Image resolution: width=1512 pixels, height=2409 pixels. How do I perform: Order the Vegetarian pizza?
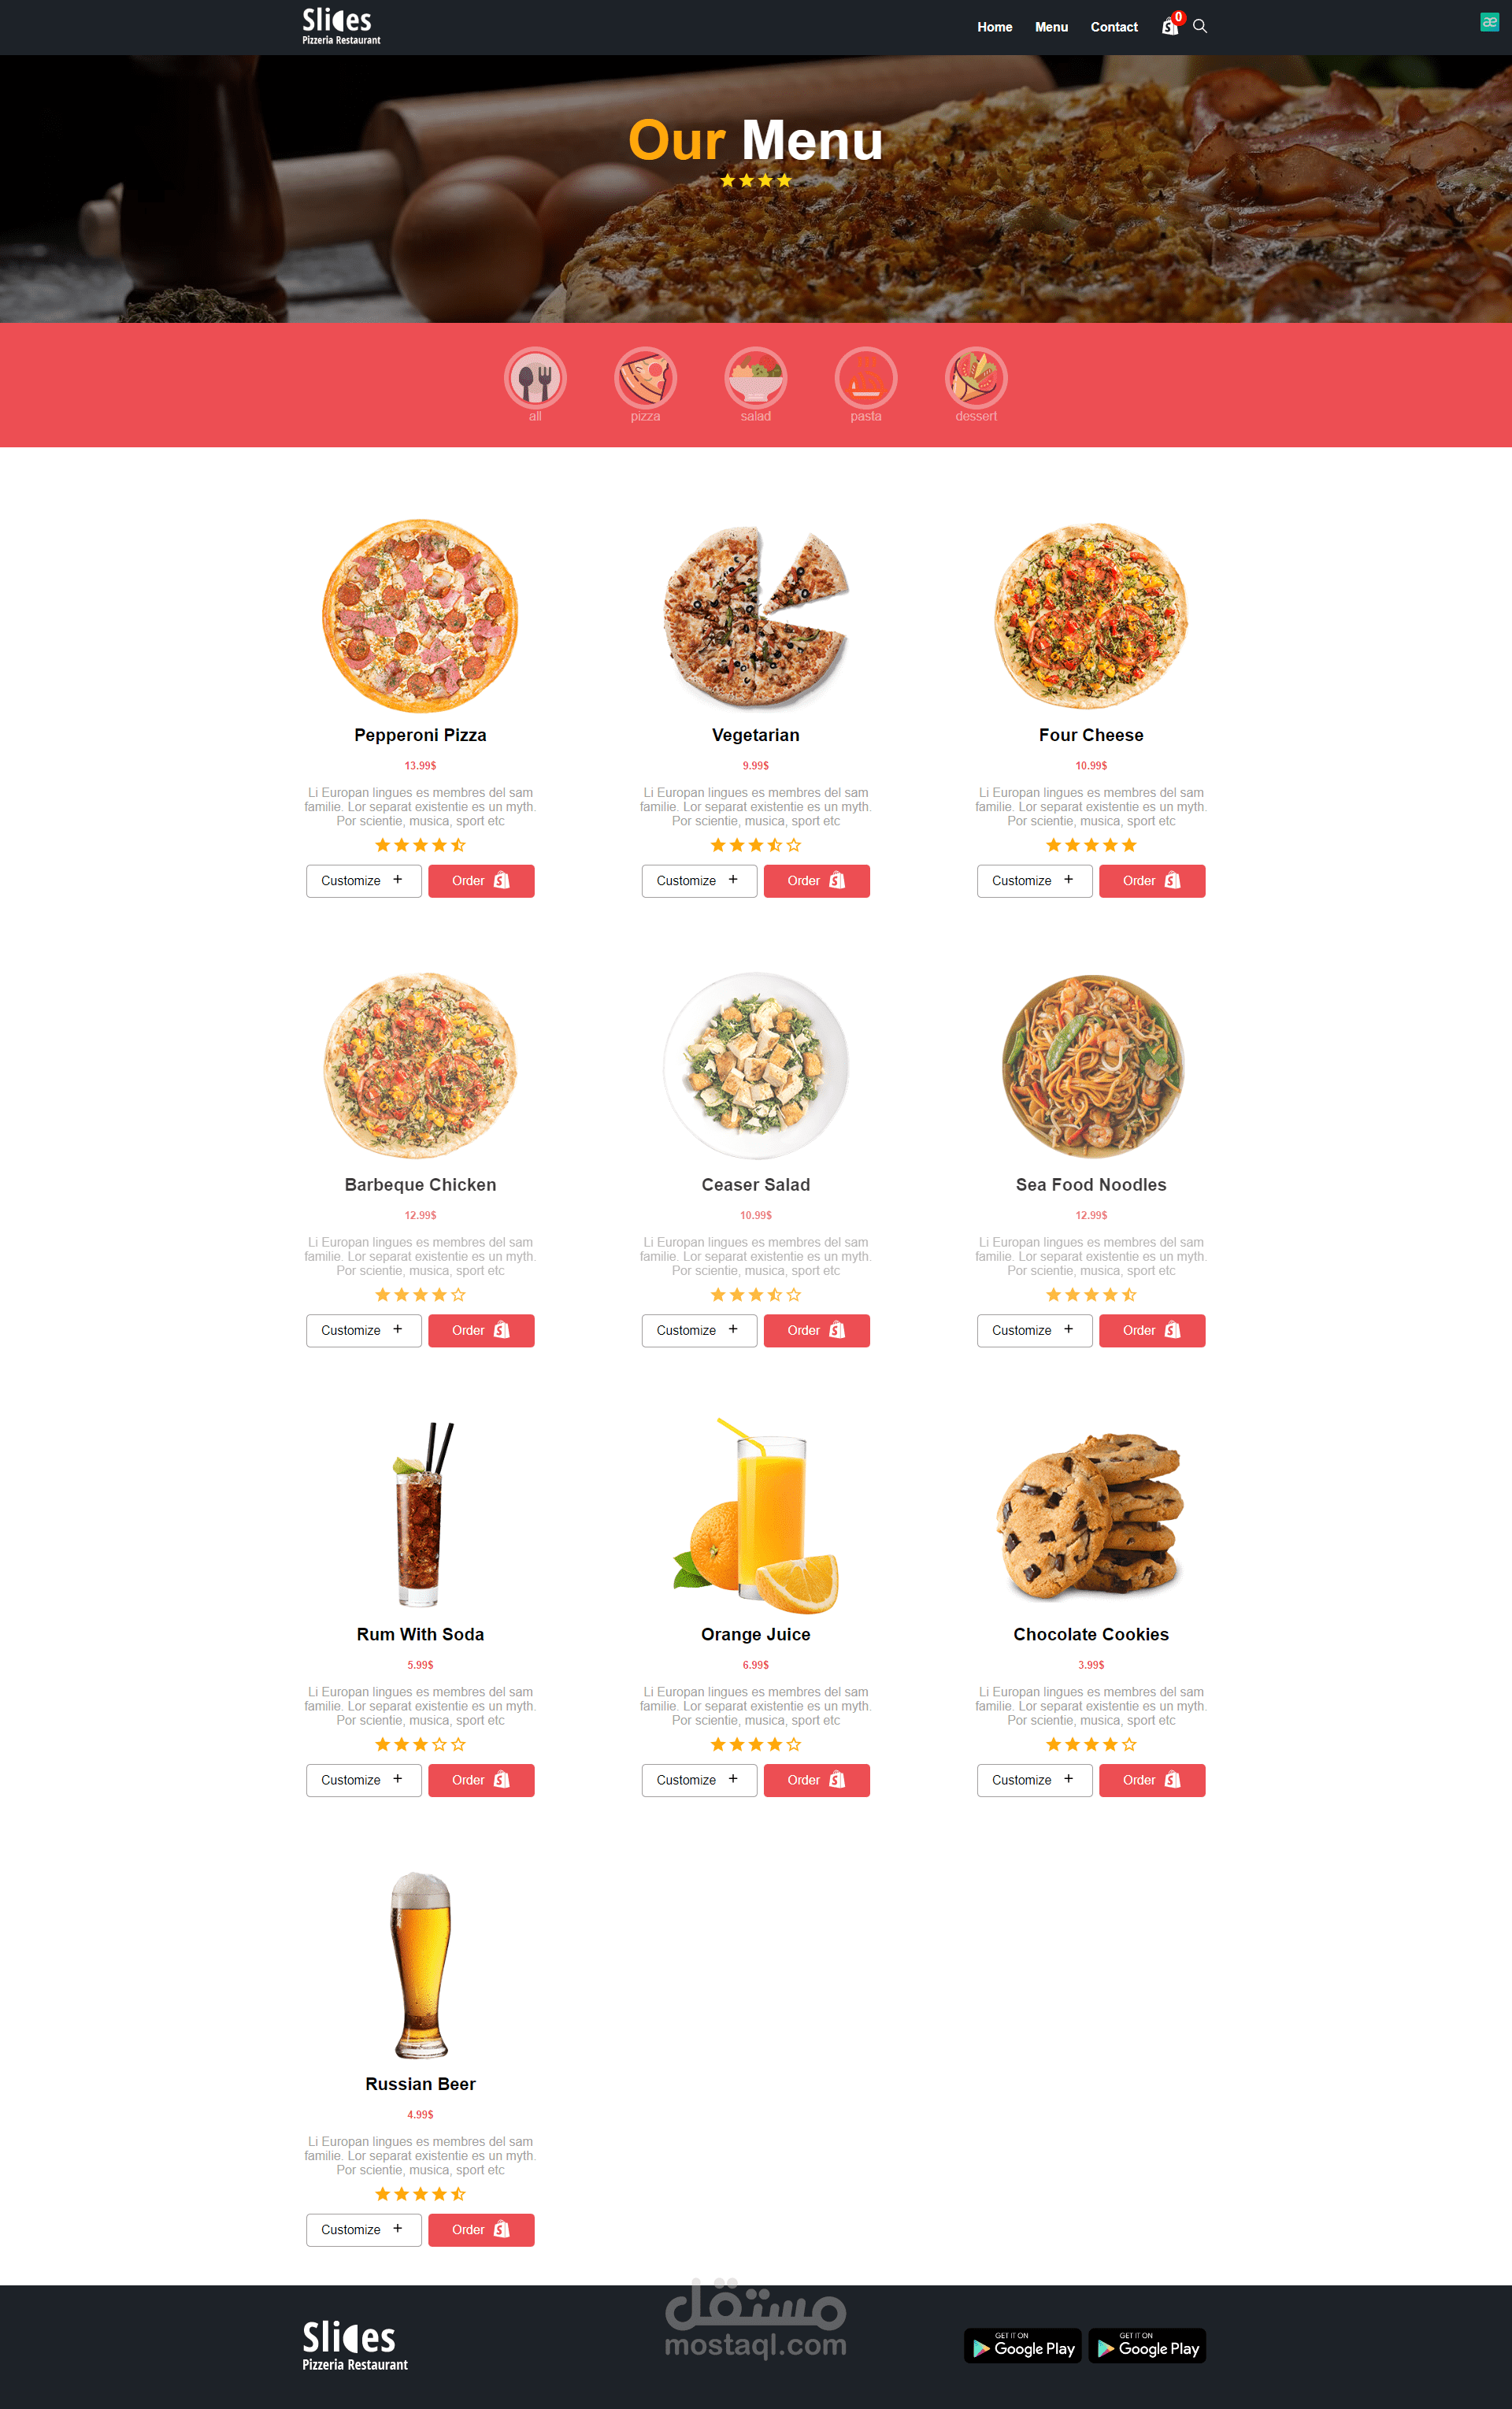pos(816,881)
